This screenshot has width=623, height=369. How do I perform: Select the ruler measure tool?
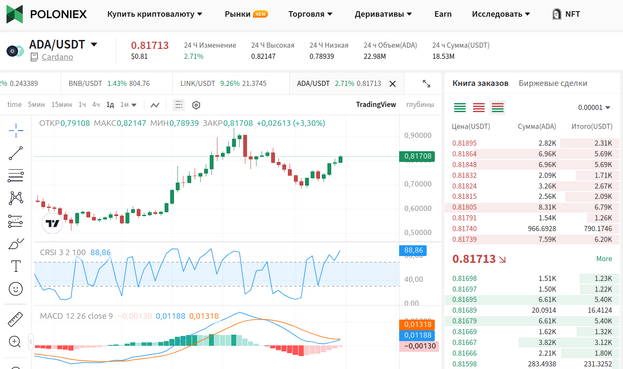pos(16,319)
